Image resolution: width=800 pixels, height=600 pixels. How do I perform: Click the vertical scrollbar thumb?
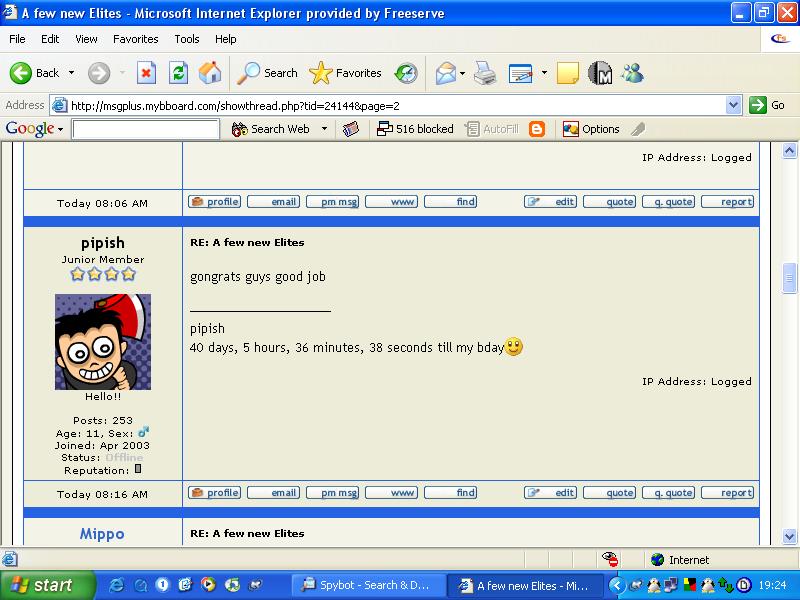pos(789,278)
